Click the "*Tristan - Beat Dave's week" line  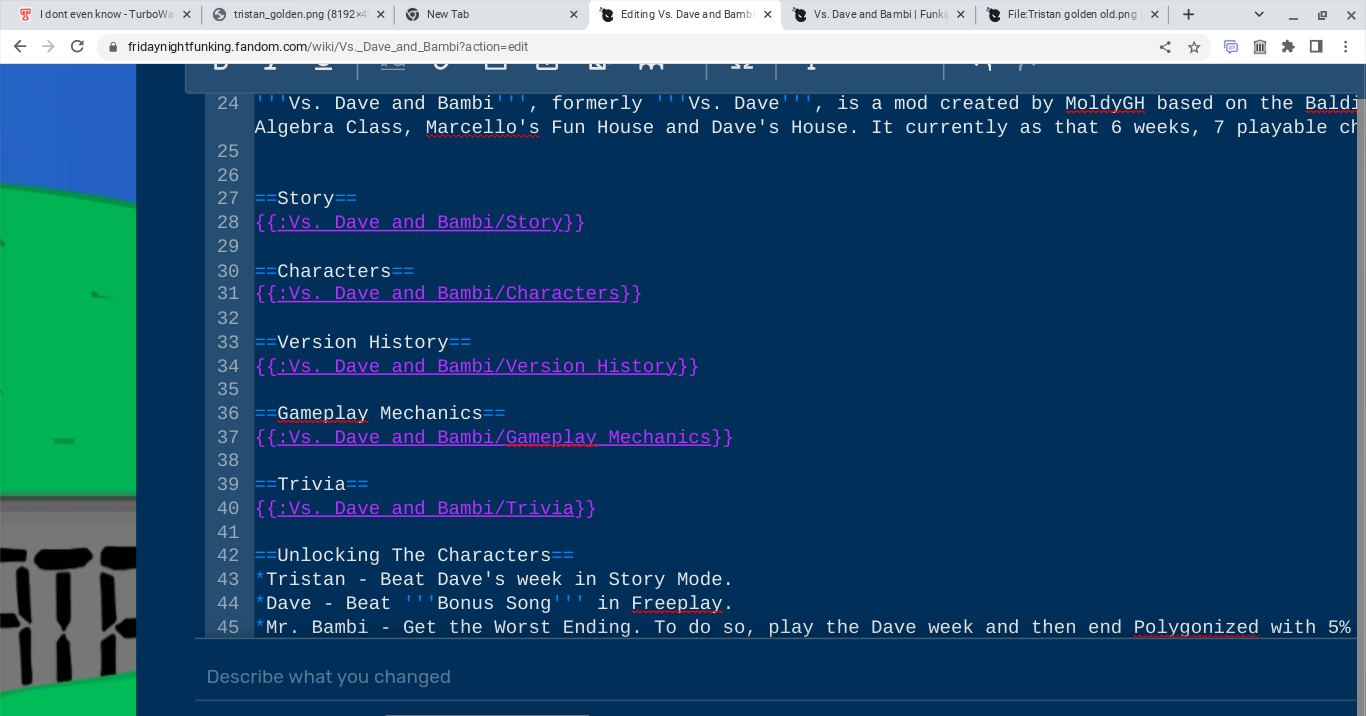(x=494, y=579)
